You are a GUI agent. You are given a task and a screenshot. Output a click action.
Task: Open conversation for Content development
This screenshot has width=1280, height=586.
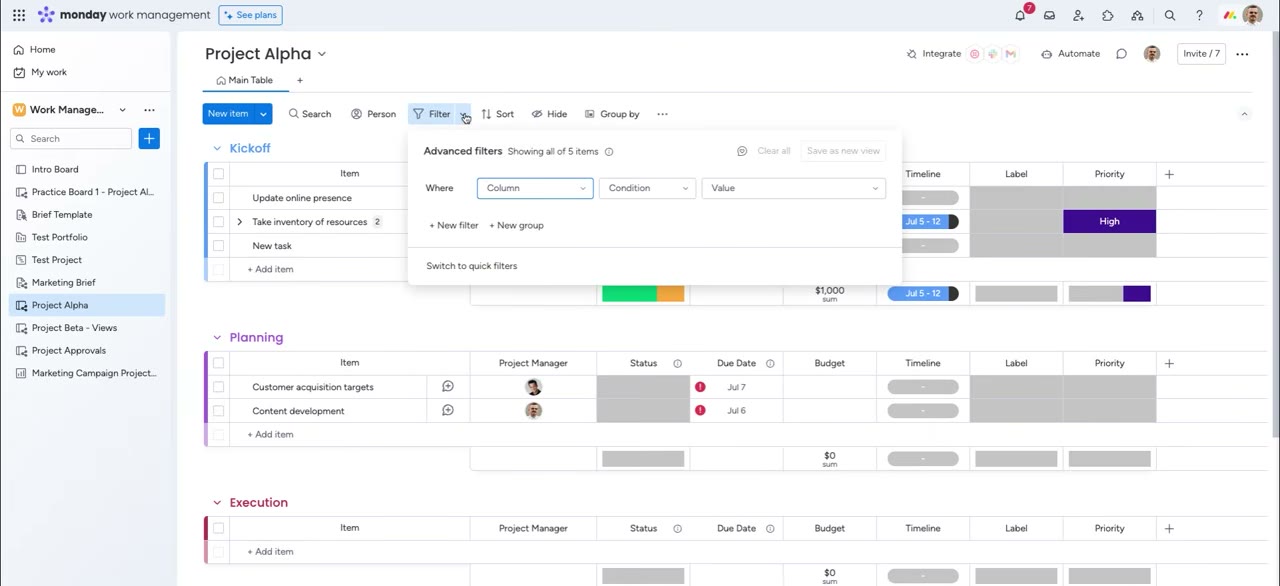tap(448, 411)
